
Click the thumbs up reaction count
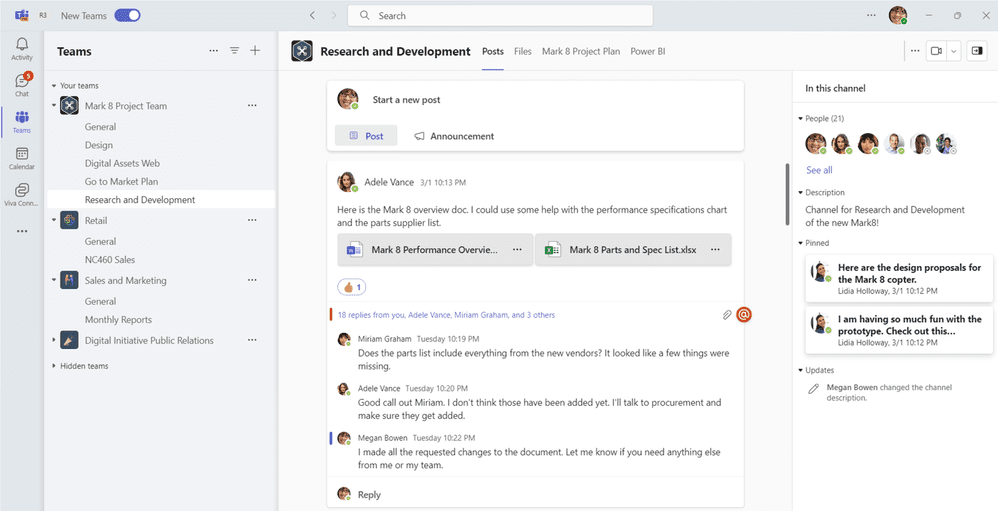(x=351, y=288)
